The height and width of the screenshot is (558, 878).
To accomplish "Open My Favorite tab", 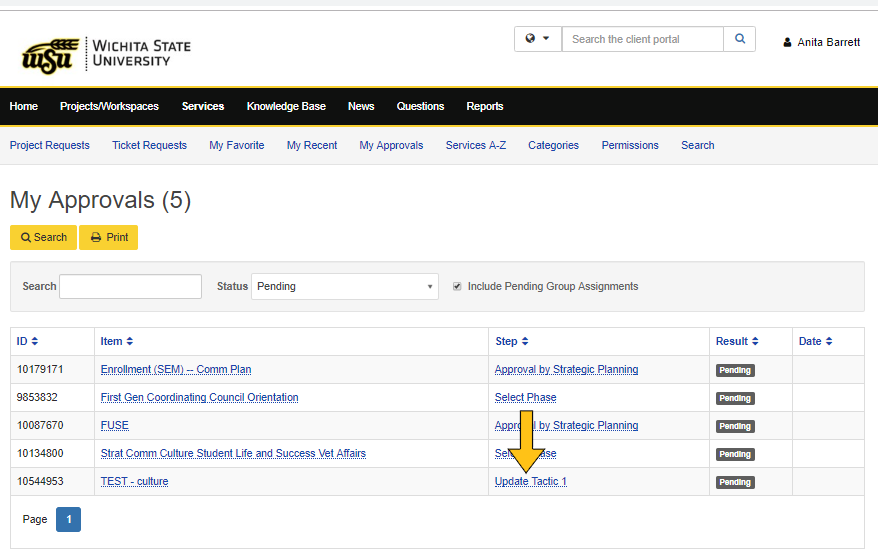I will [237, 146].
